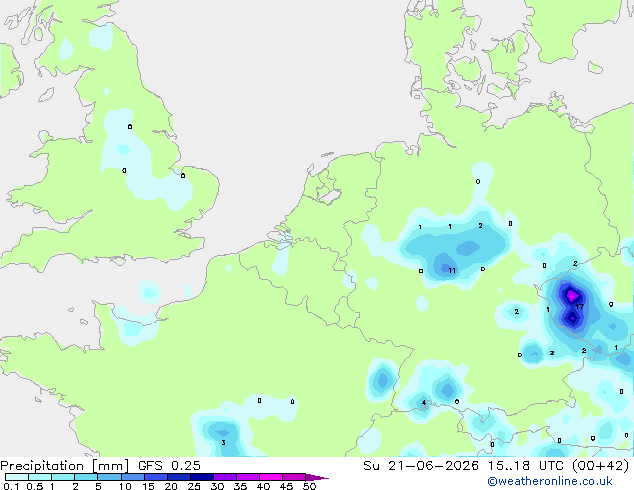634x490 pixels.
Task: Click the 25–30 mm navy legend swatch
Action: 202,477
